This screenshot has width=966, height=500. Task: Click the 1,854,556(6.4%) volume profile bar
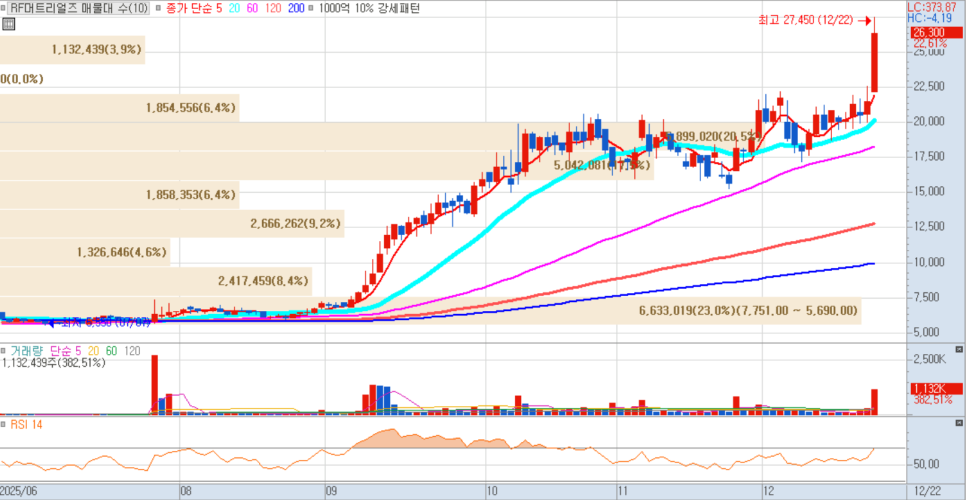[120, 108]
